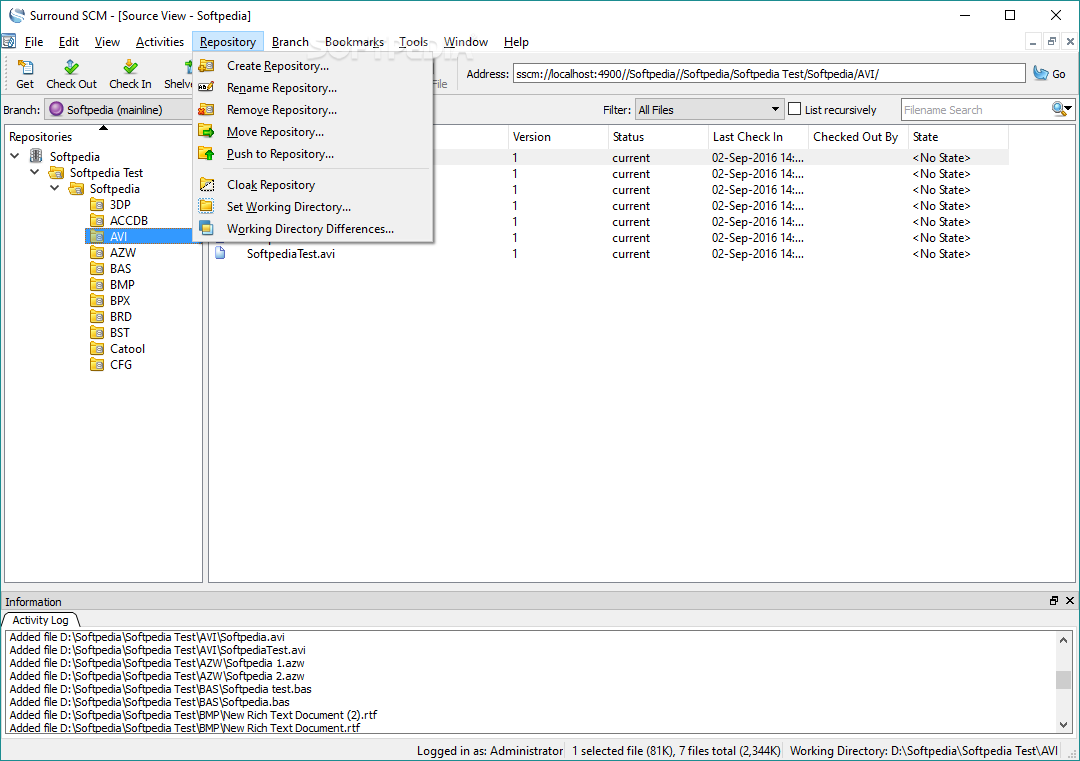
Task: Click the Activity Log scrollbar thumb
Action: 1063,679
